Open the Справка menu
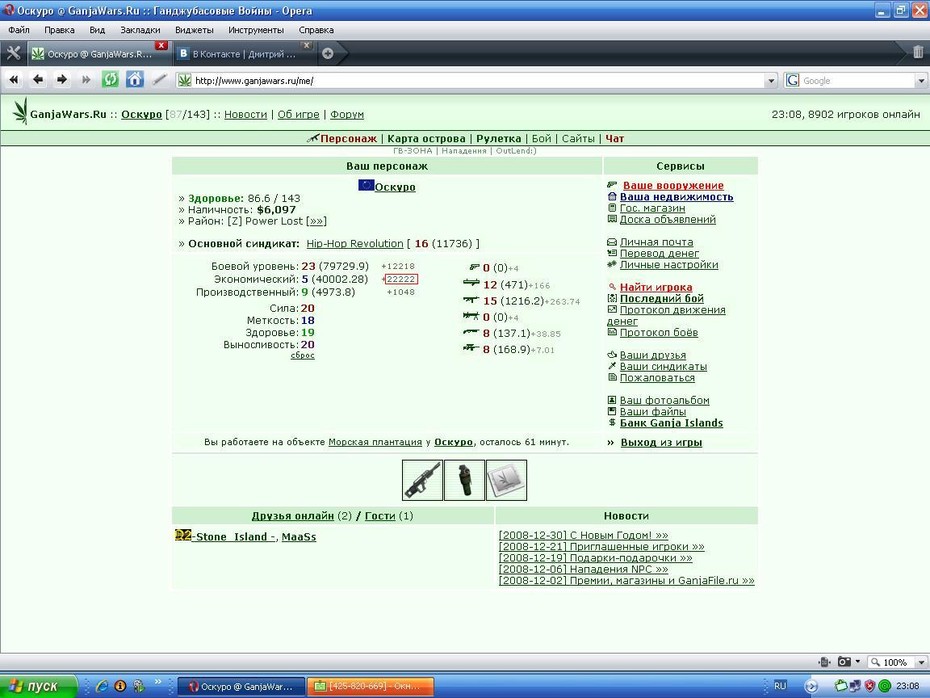The height and width of the screenshot is (698, 930). (x=316, y=30)
